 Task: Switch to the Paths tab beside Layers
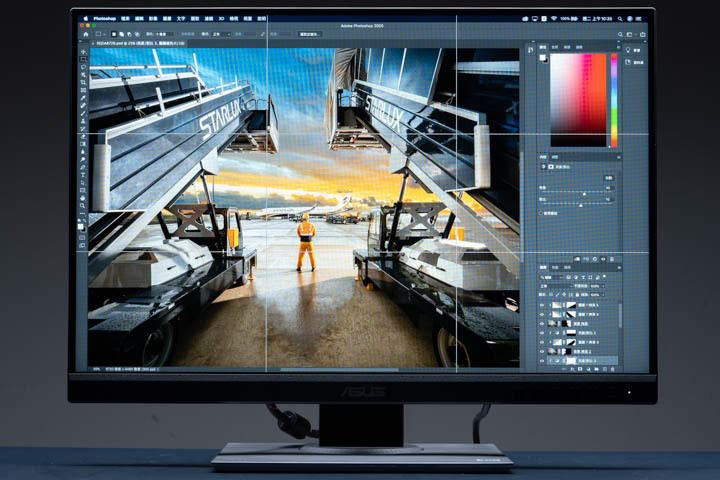(x=568, y=267)
